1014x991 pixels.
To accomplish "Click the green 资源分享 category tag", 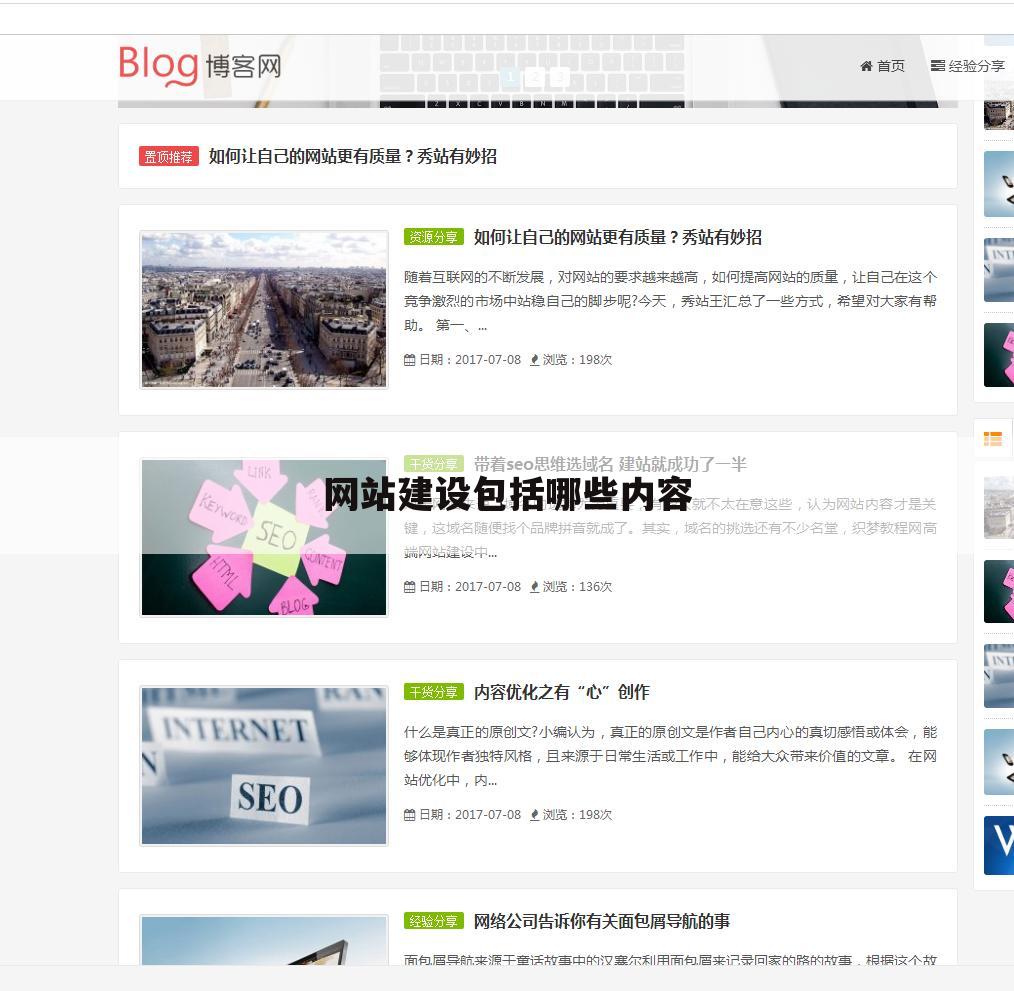I will (x=433, y=237).
